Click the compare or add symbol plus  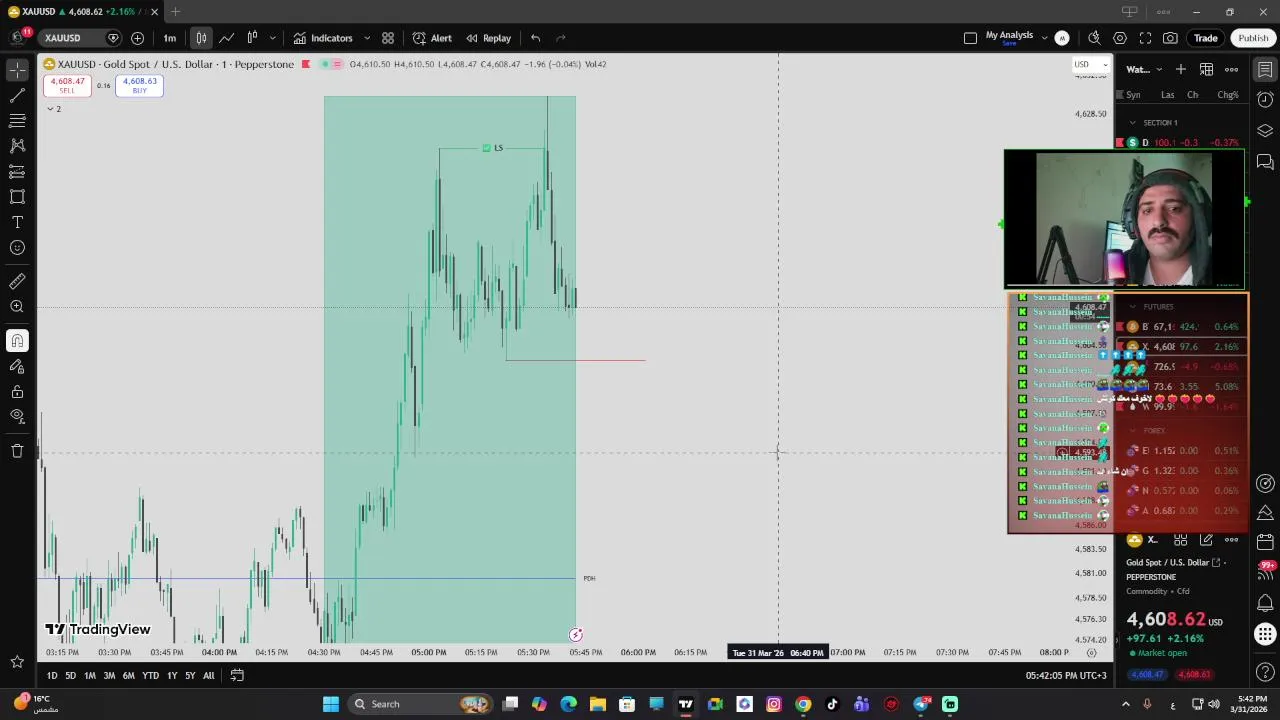point(137,38)
